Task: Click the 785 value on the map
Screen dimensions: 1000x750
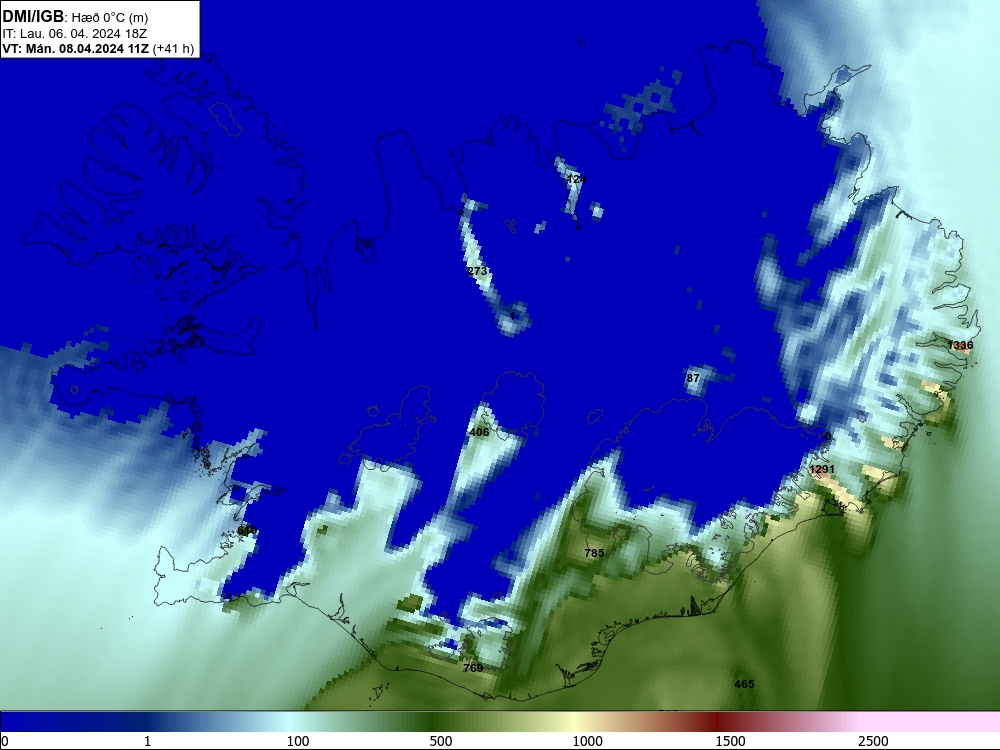Action: [x=594, y=553]
